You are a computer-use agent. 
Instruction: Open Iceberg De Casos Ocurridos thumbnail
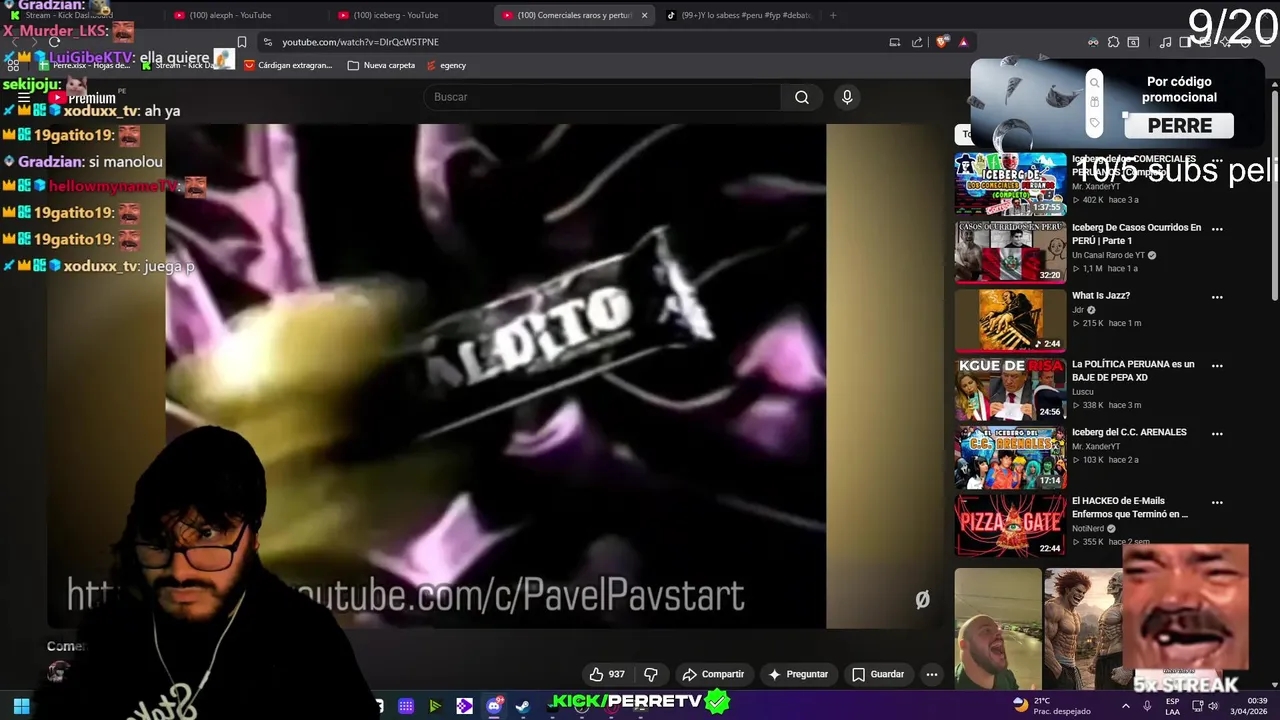point(1010,252)
